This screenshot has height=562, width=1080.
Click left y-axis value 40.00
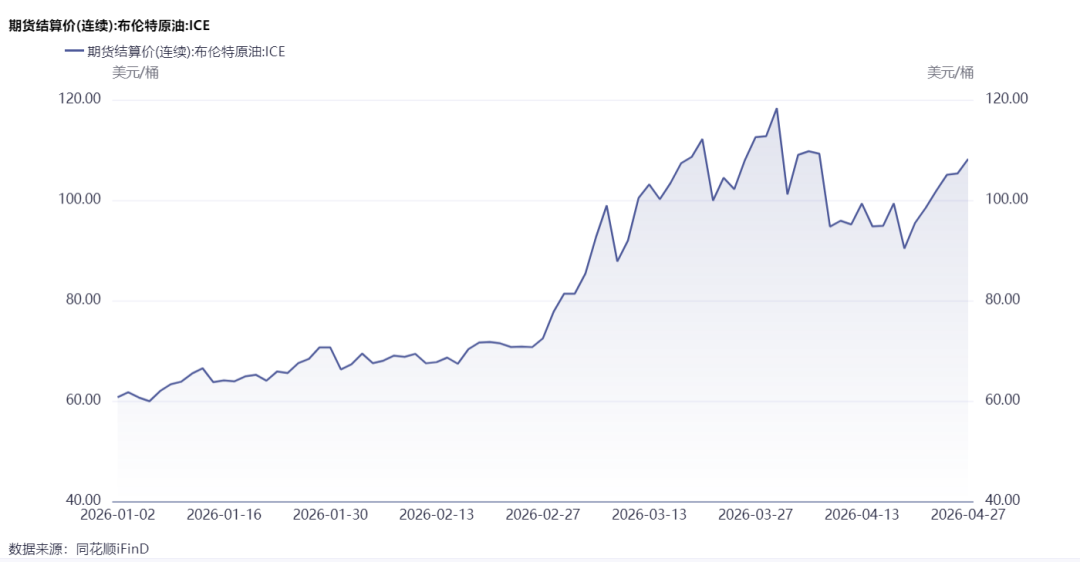[83, 500]
